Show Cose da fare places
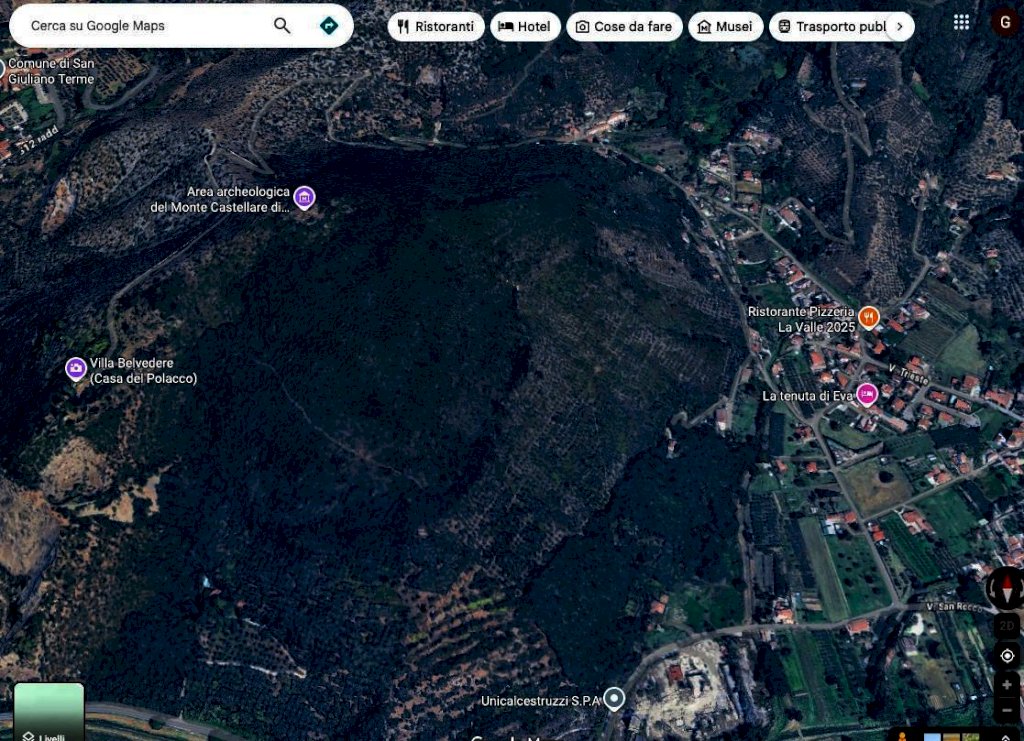Viewport: 1024px width, 741px height. (x=624, y=27)
